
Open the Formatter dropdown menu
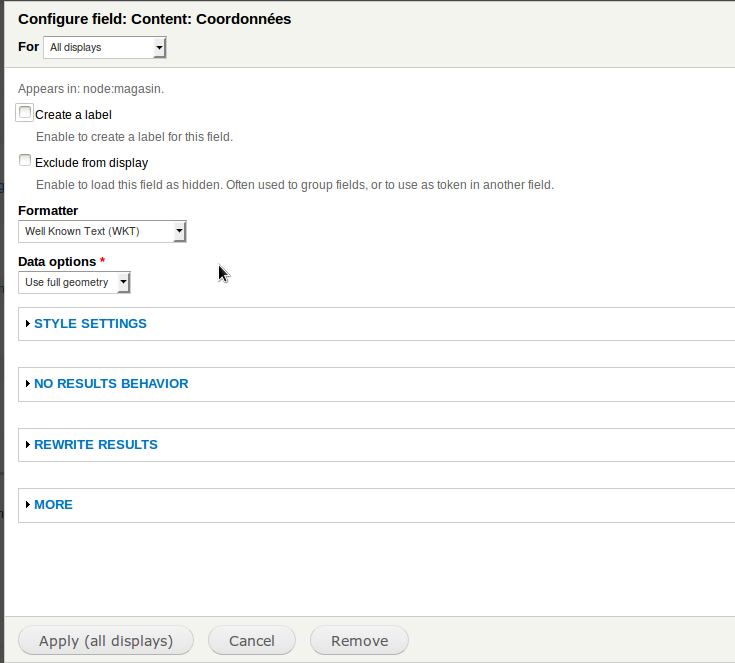click(102, 231)
